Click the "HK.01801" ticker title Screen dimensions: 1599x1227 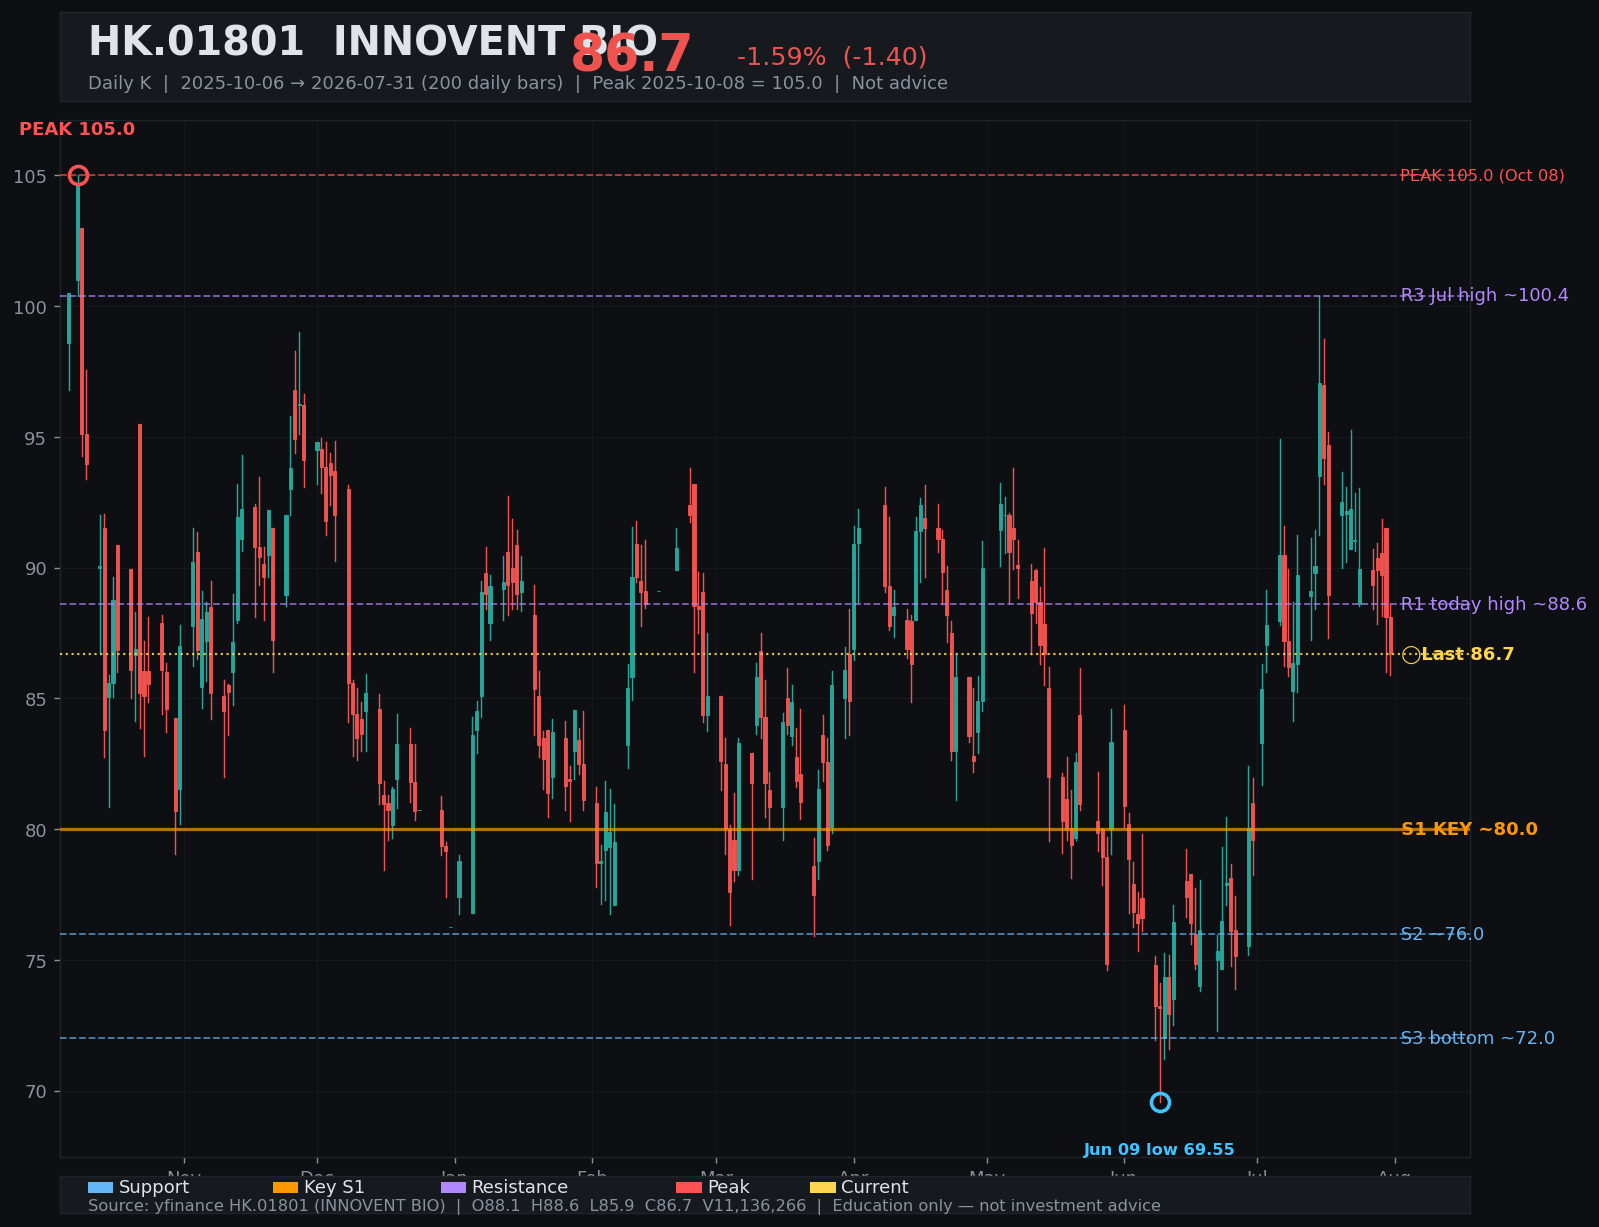tap(196, 43)
